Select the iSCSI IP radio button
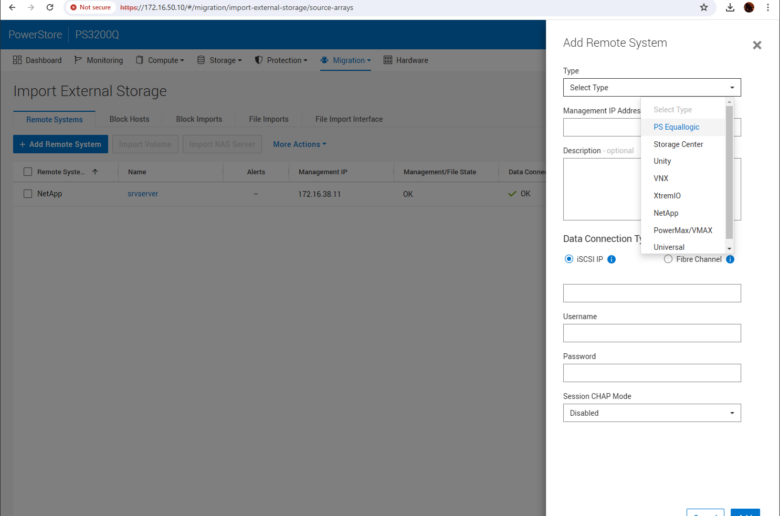The width and height of the screenshot is (780, 516). (569, 259)
